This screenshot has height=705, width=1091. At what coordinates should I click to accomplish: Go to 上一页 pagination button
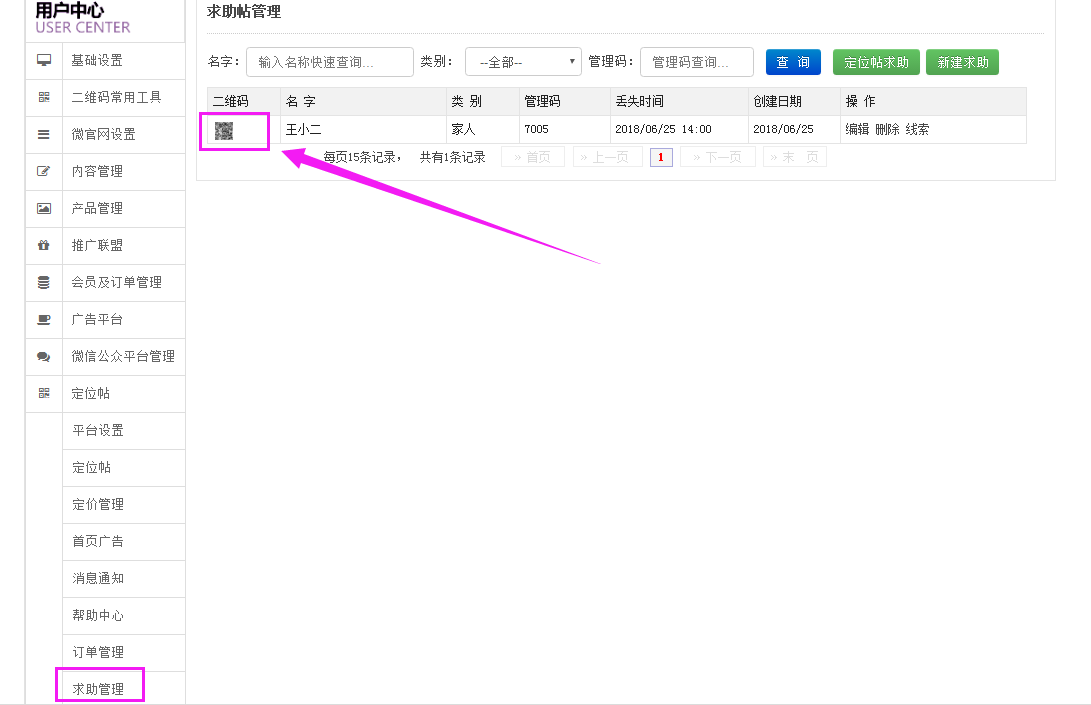coord(605,157)
